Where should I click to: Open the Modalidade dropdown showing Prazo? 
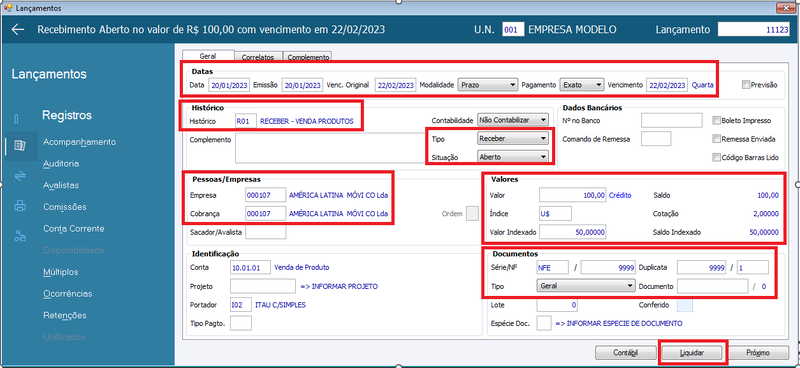click(487, 85)
